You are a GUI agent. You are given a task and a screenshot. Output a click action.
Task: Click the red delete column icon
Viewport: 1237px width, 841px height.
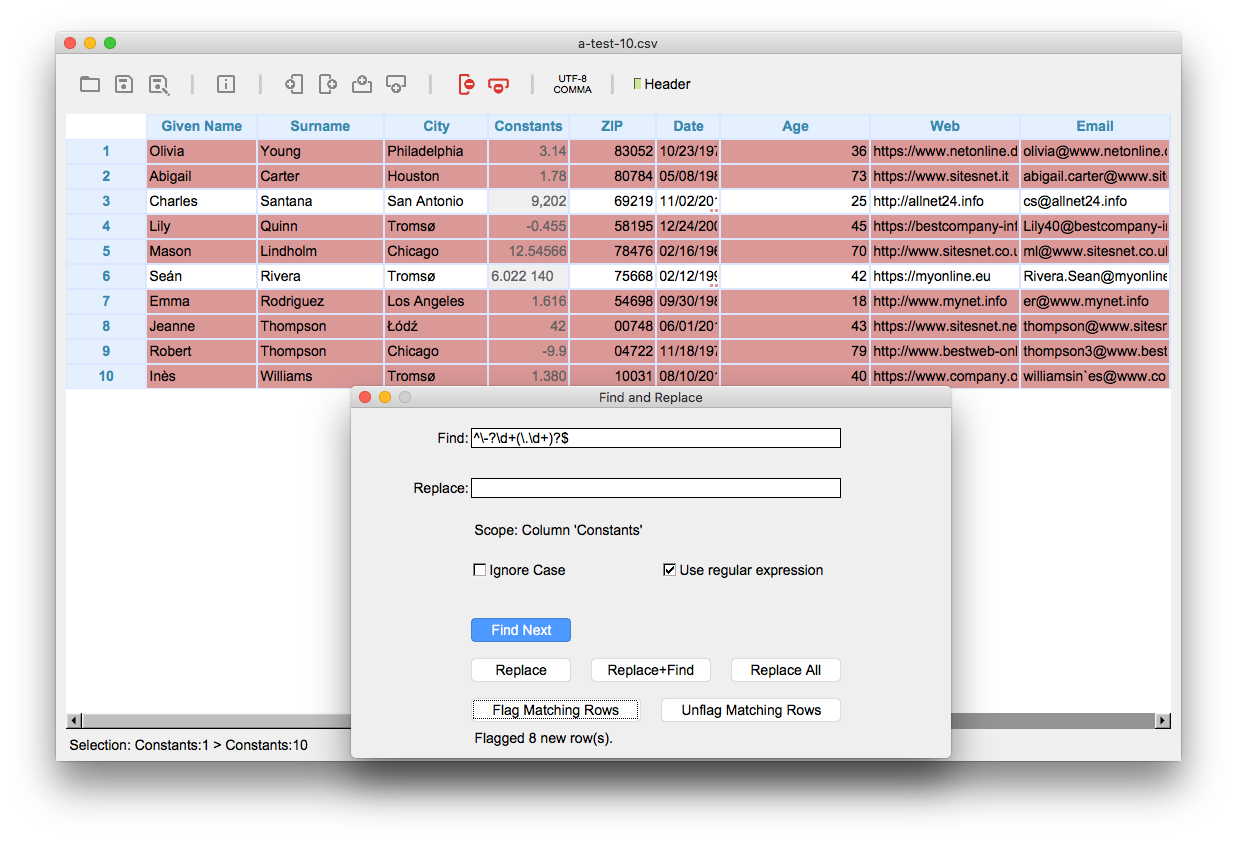click(465, 84)
